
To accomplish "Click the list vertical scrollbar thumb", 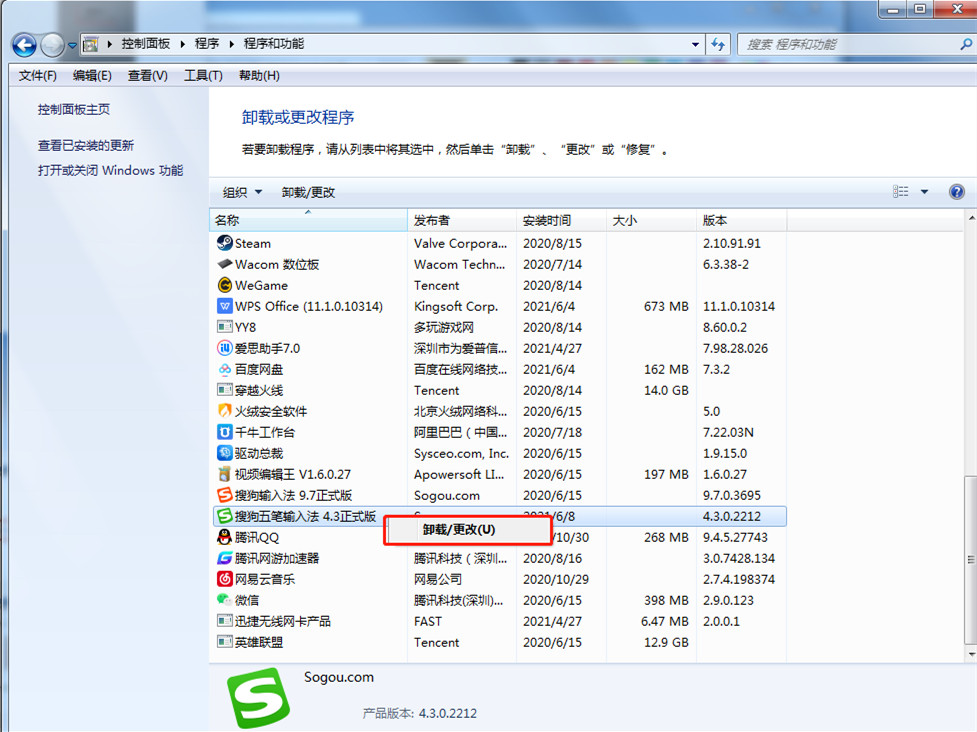I will click(970, 560).
